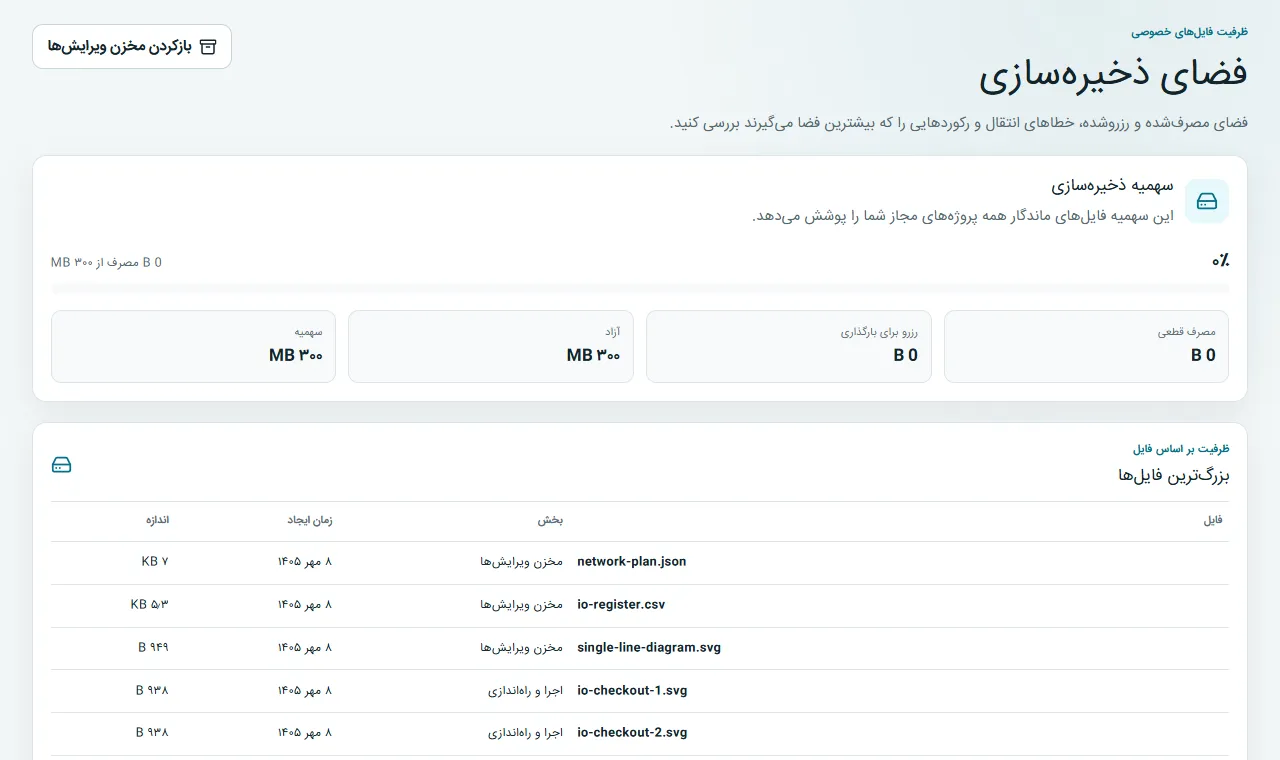The height and width of the screenshot is (760, 1280).
Task: Open the file io-checkout-2.svg
Action: [x=632, y=733]
